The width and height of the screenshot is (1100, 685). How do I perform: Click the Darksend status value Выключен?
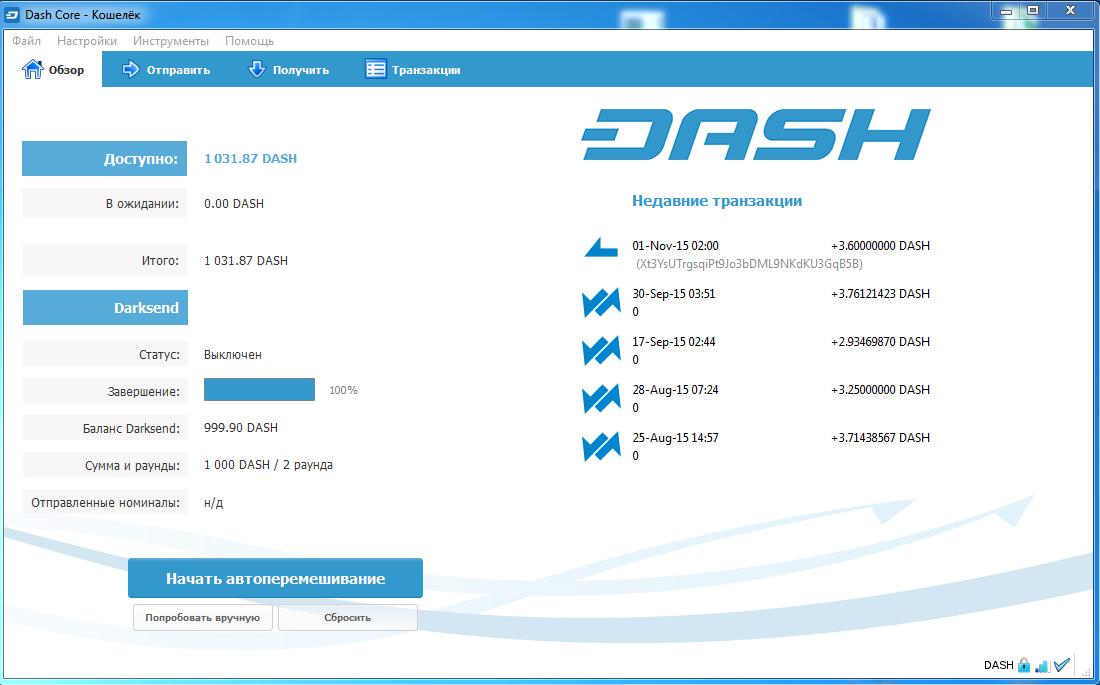tap(232, 354)
